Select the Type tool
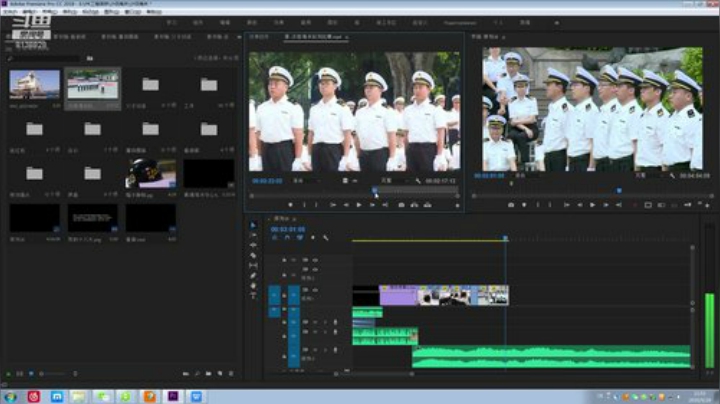This screenshot has height=404, width=720. tap(253, 296)
